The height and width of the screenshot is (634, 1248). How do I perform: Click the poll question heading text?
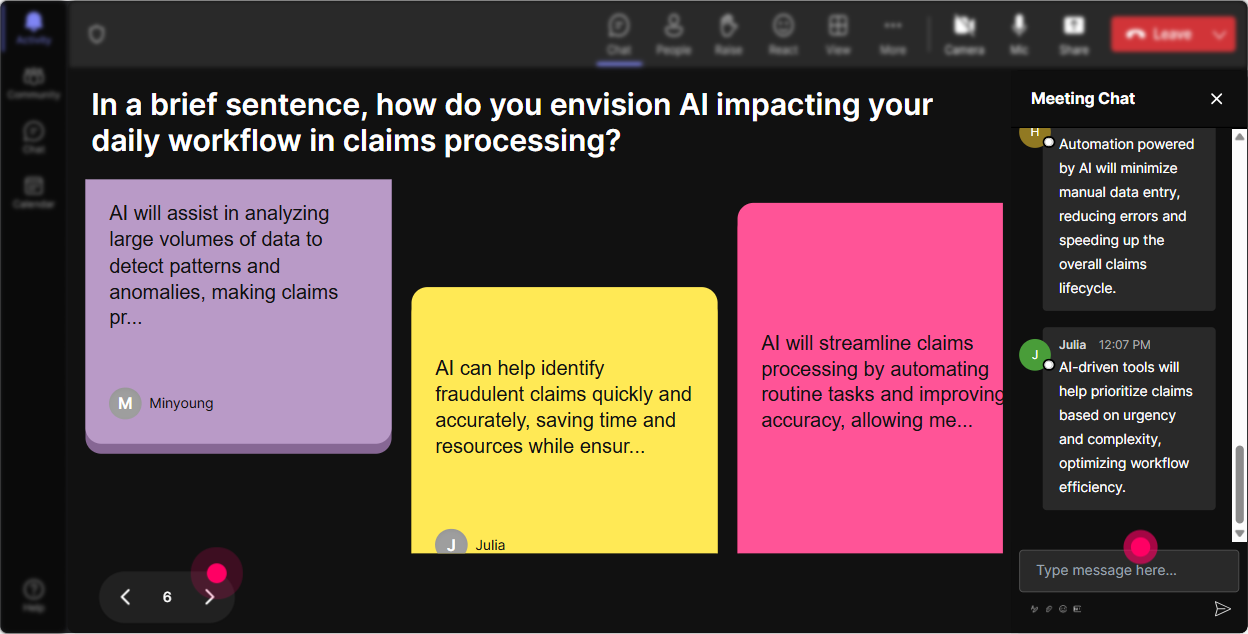[x=512, y=122]
